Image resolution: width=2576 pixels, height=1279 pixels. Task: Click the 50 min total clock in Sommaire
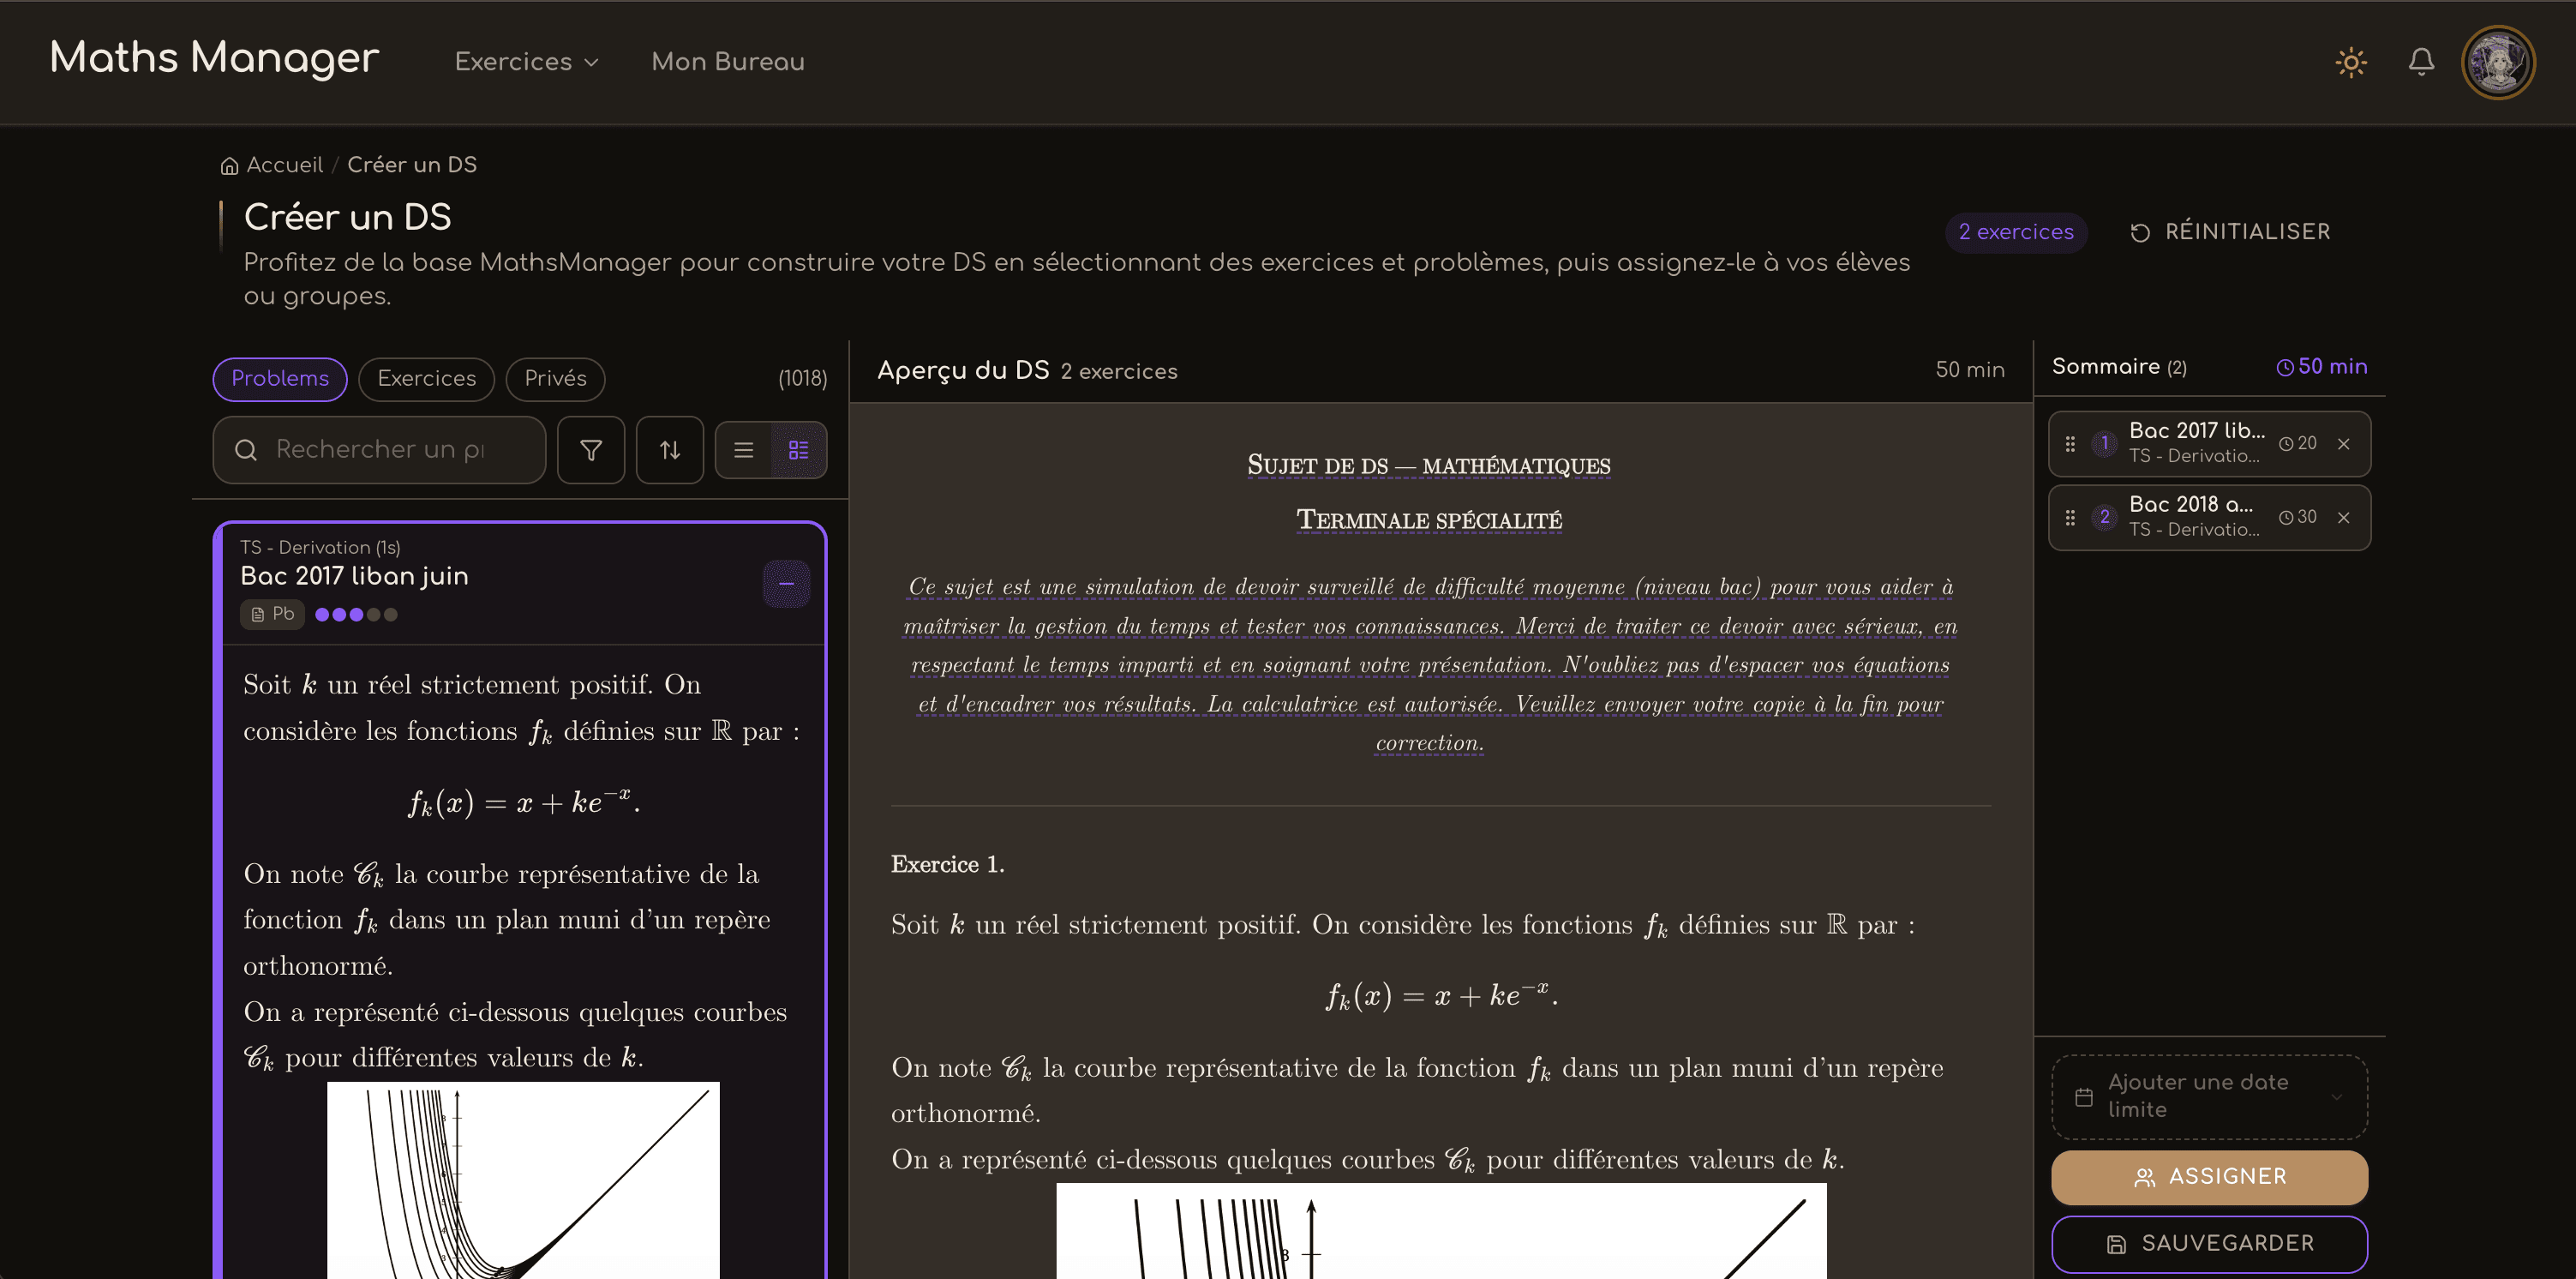point(2321,367)
